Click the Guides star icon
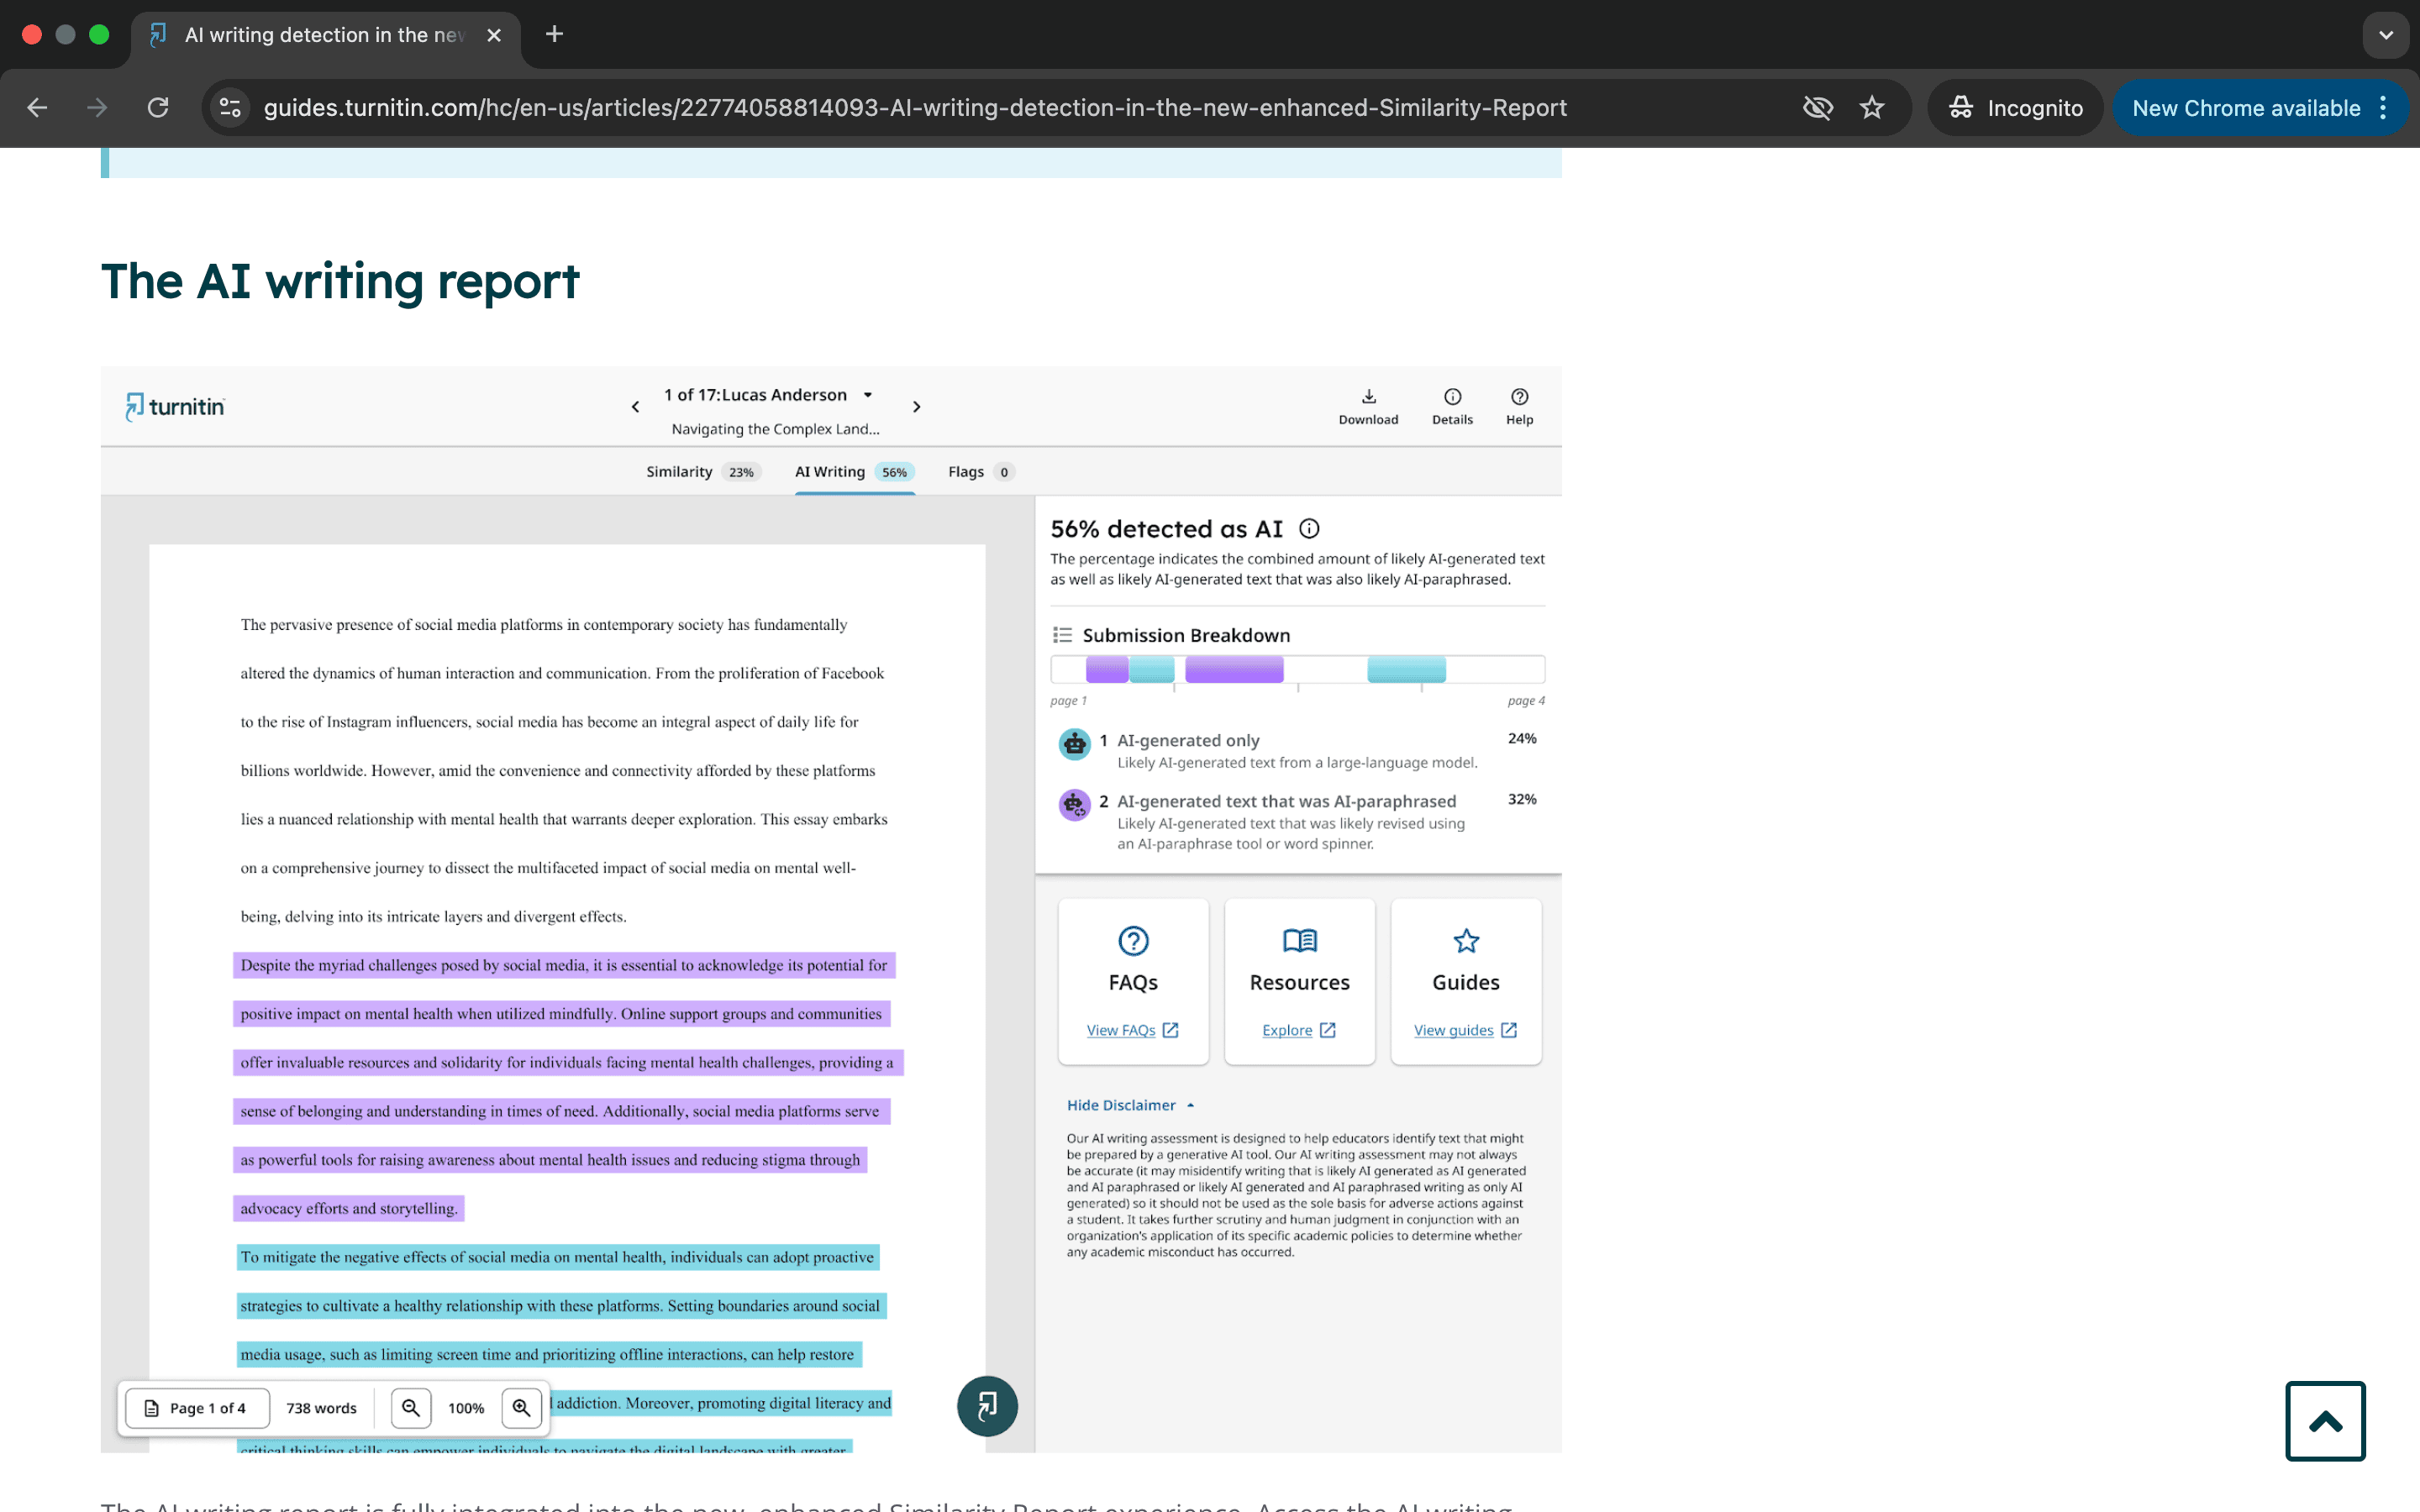Image resolution: width=2420 pixels, height=1512 pixels. tap(1466, 941)
